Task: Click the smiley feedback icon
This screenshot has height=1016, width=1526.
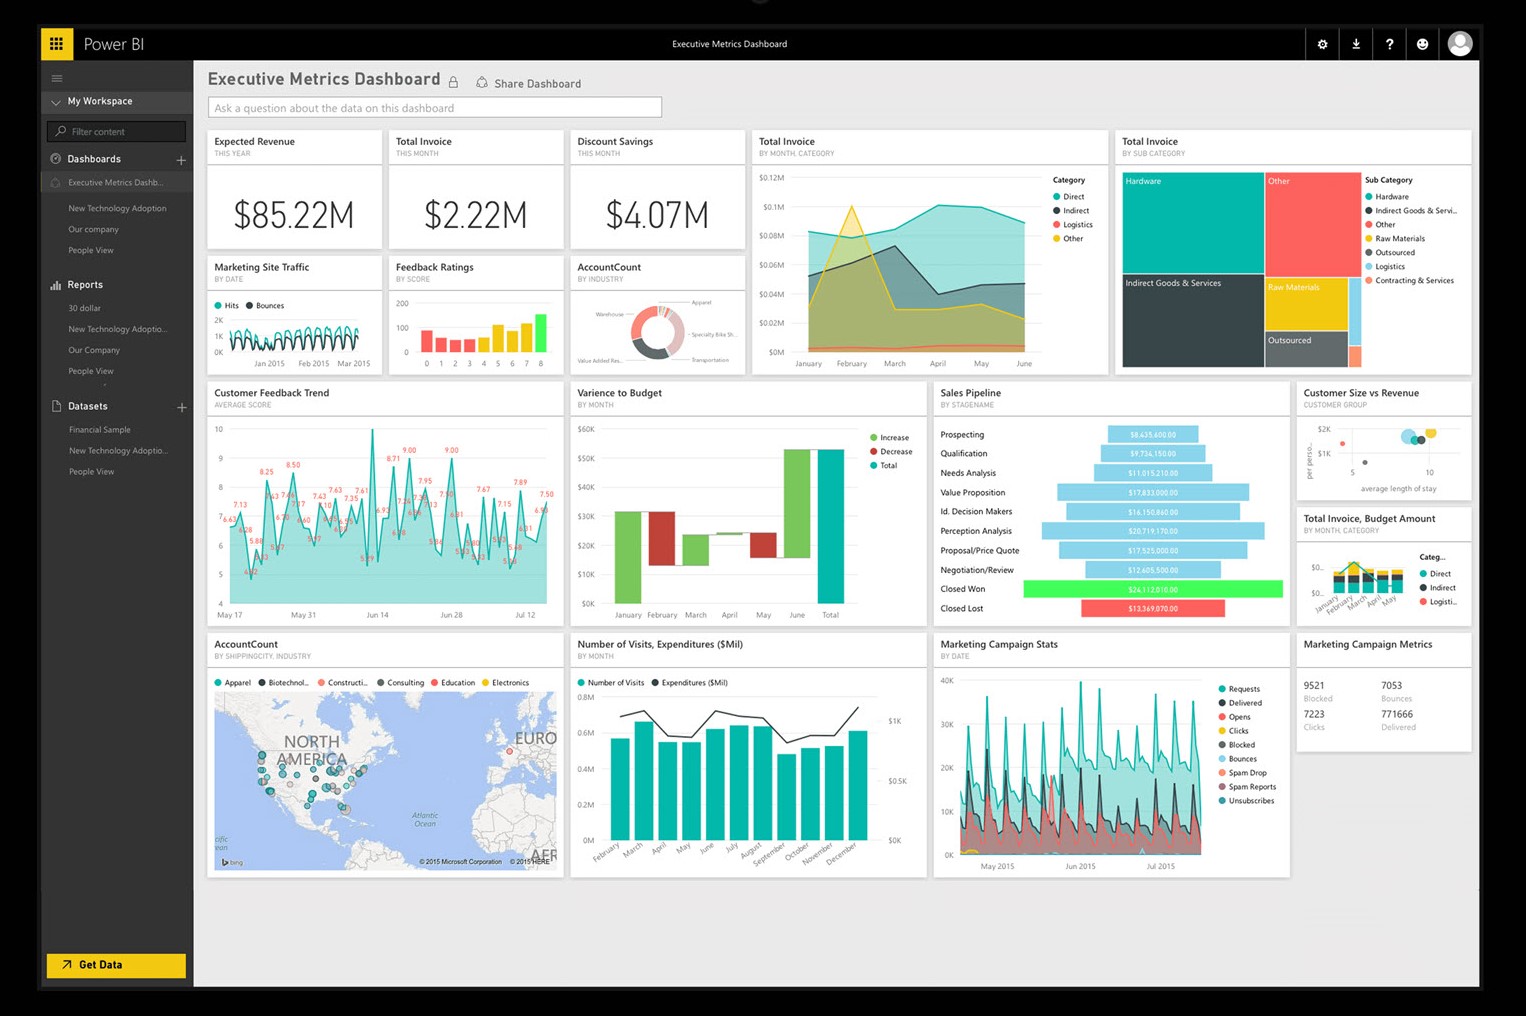Action: [x=1423, y=43]
